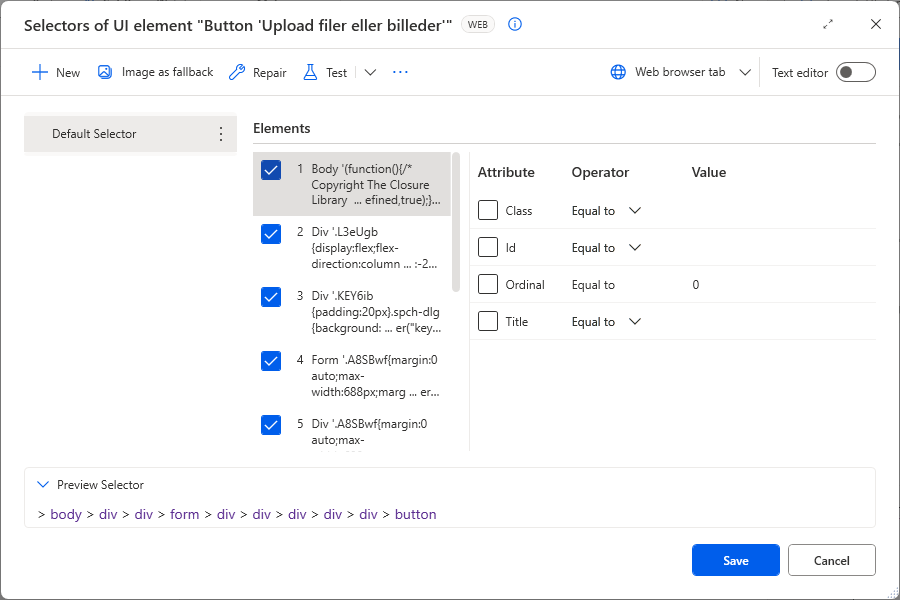Select element 2 Div '.L3eUgb row

pos(352,248)
